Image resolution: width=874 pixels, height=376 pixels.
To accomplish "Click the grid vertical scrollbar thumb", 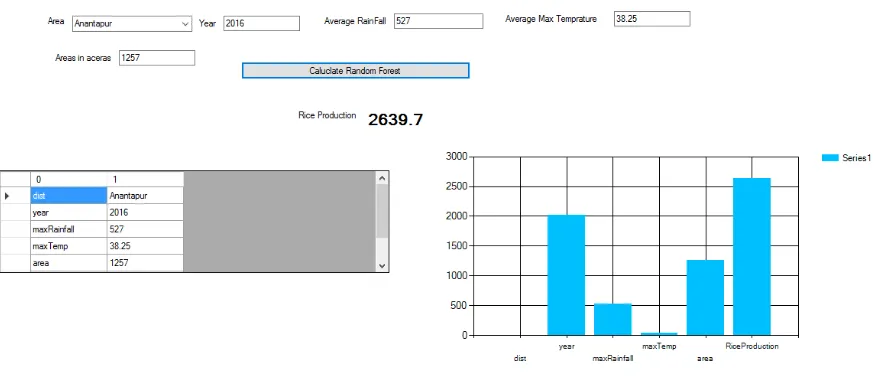I will 382,211.
